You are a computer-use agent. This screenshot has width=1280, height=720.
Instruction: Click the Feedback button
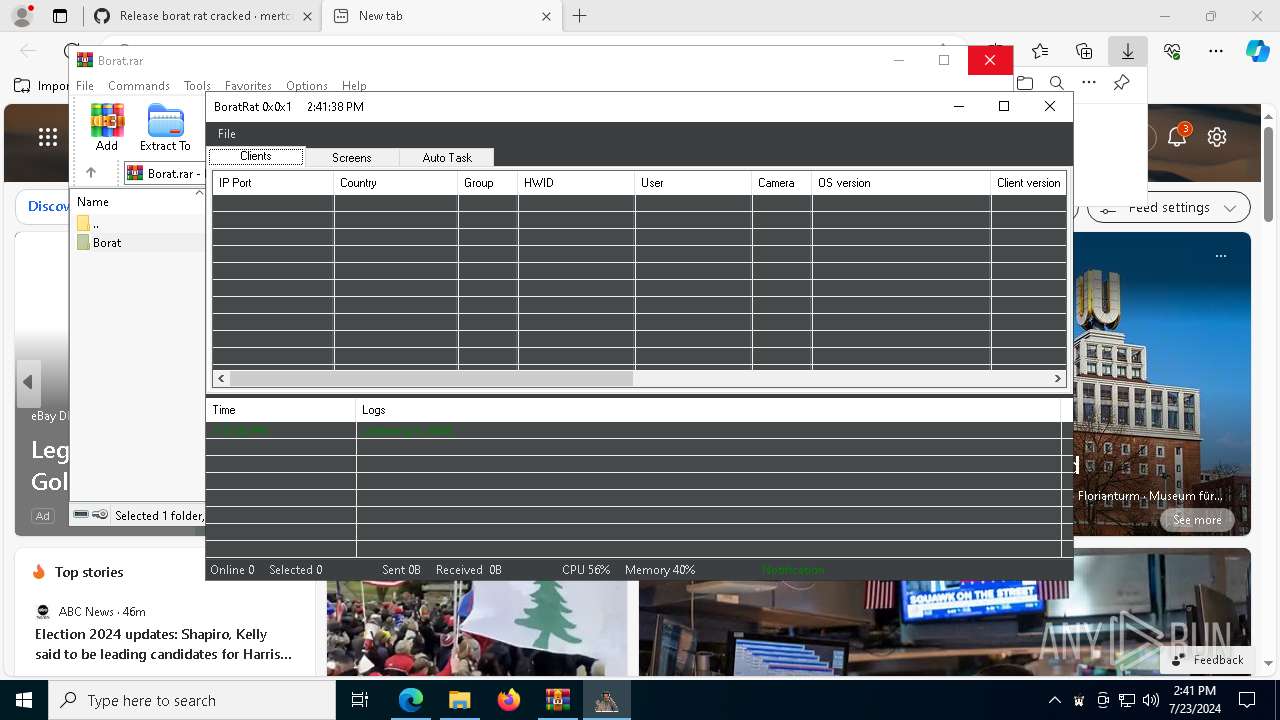[1207, 660]
